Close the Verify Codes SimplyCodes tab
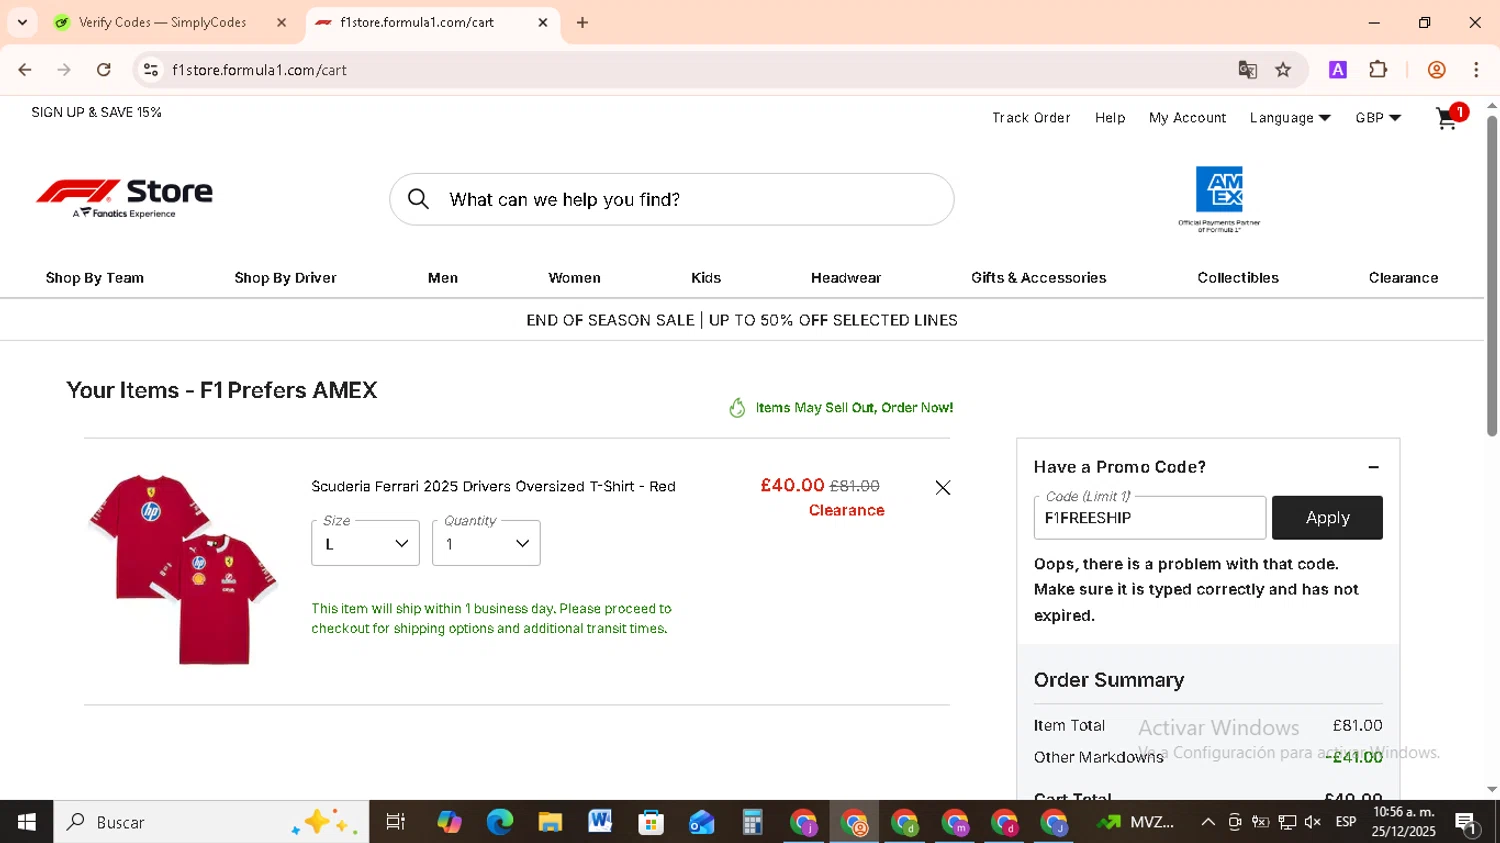The width and height of the screenshot is (1500, 843). click(281, 22)
